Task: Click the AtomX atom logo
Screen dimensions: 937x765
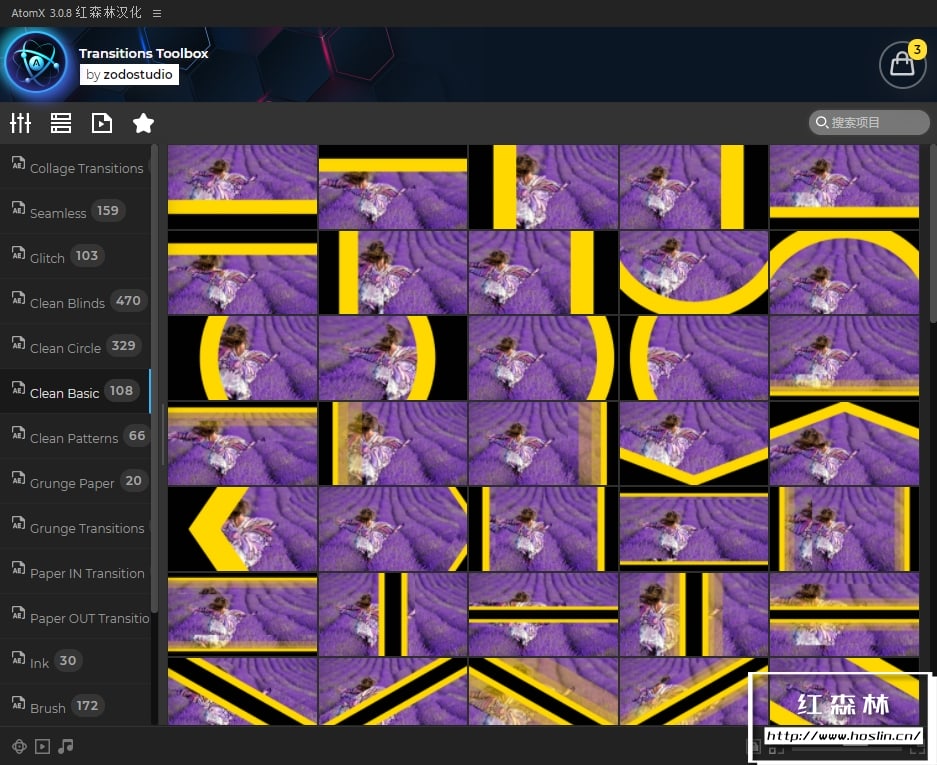Action: point(36,63)
